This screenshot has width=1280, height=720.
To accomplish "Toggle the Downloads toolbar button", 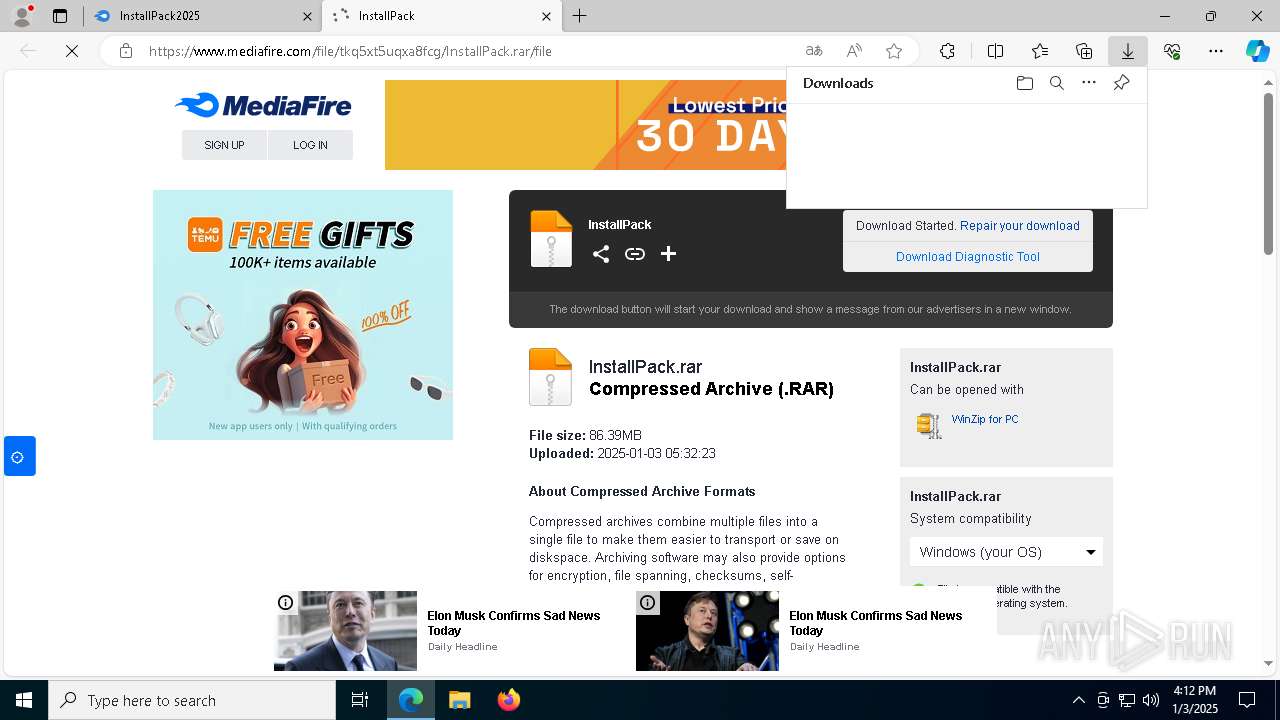I will click(x=1128, y=51).
